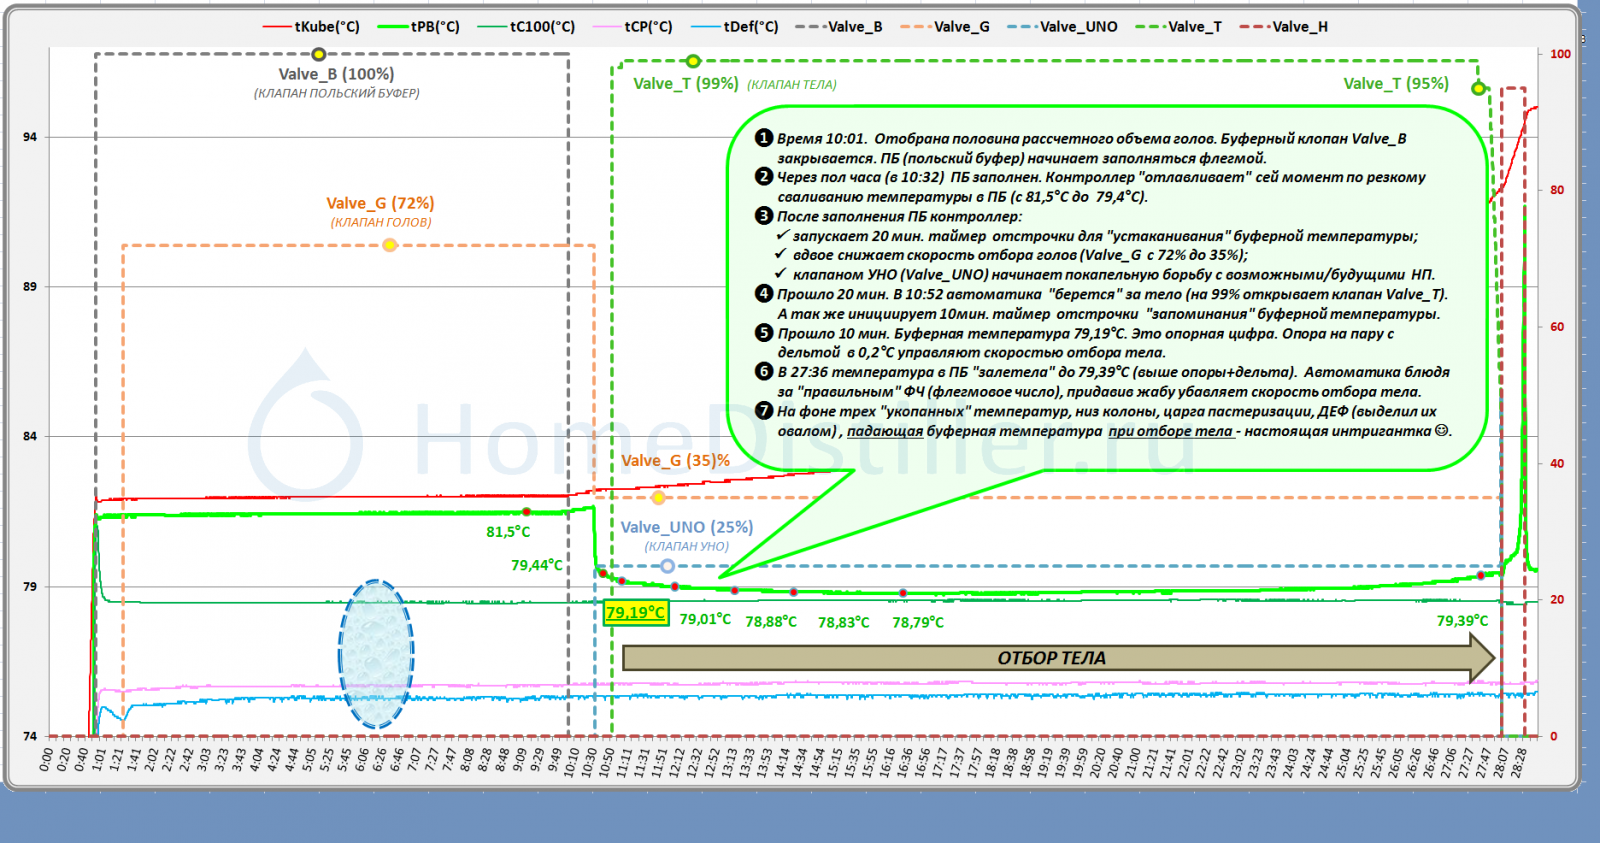Click the 10:50 tick on time axis
Screen dimensions: 1600x843
(607, 762)
